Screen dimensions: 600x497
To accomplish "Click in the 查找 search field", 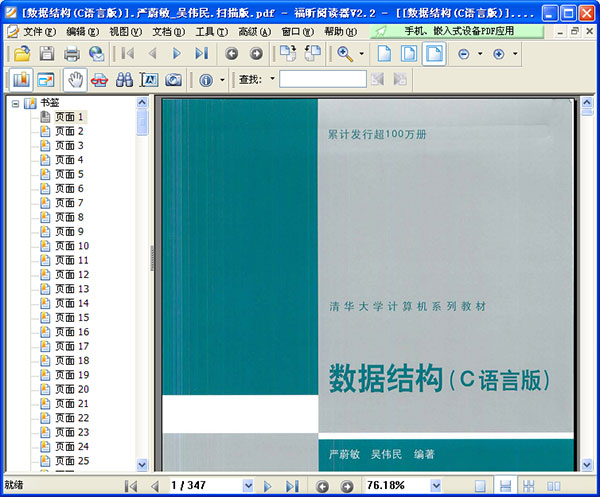I will click(323, 80).
